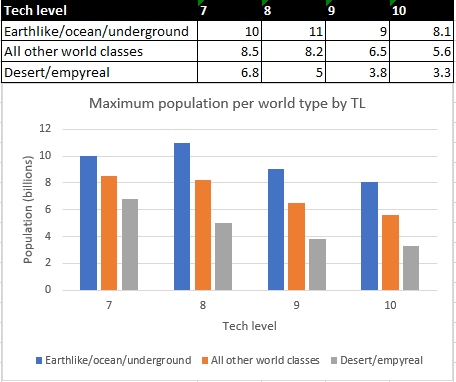
Task: Click the orange bar at tech level 9
Action: click(296, 247)
